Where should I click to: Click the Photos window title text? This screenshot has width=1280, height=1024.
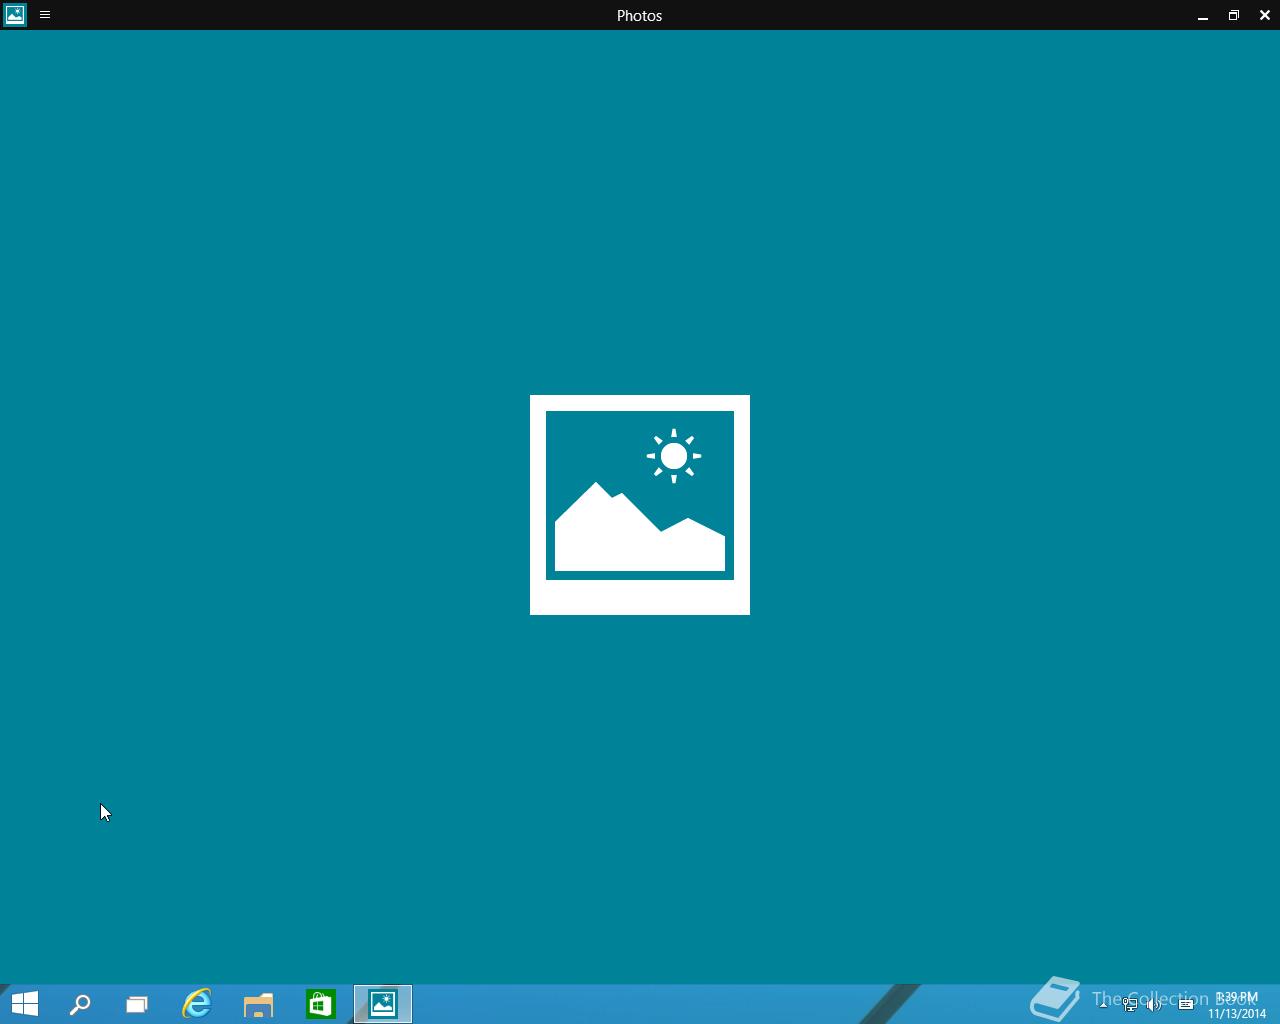pyautogui.click(x=639, y=15)
